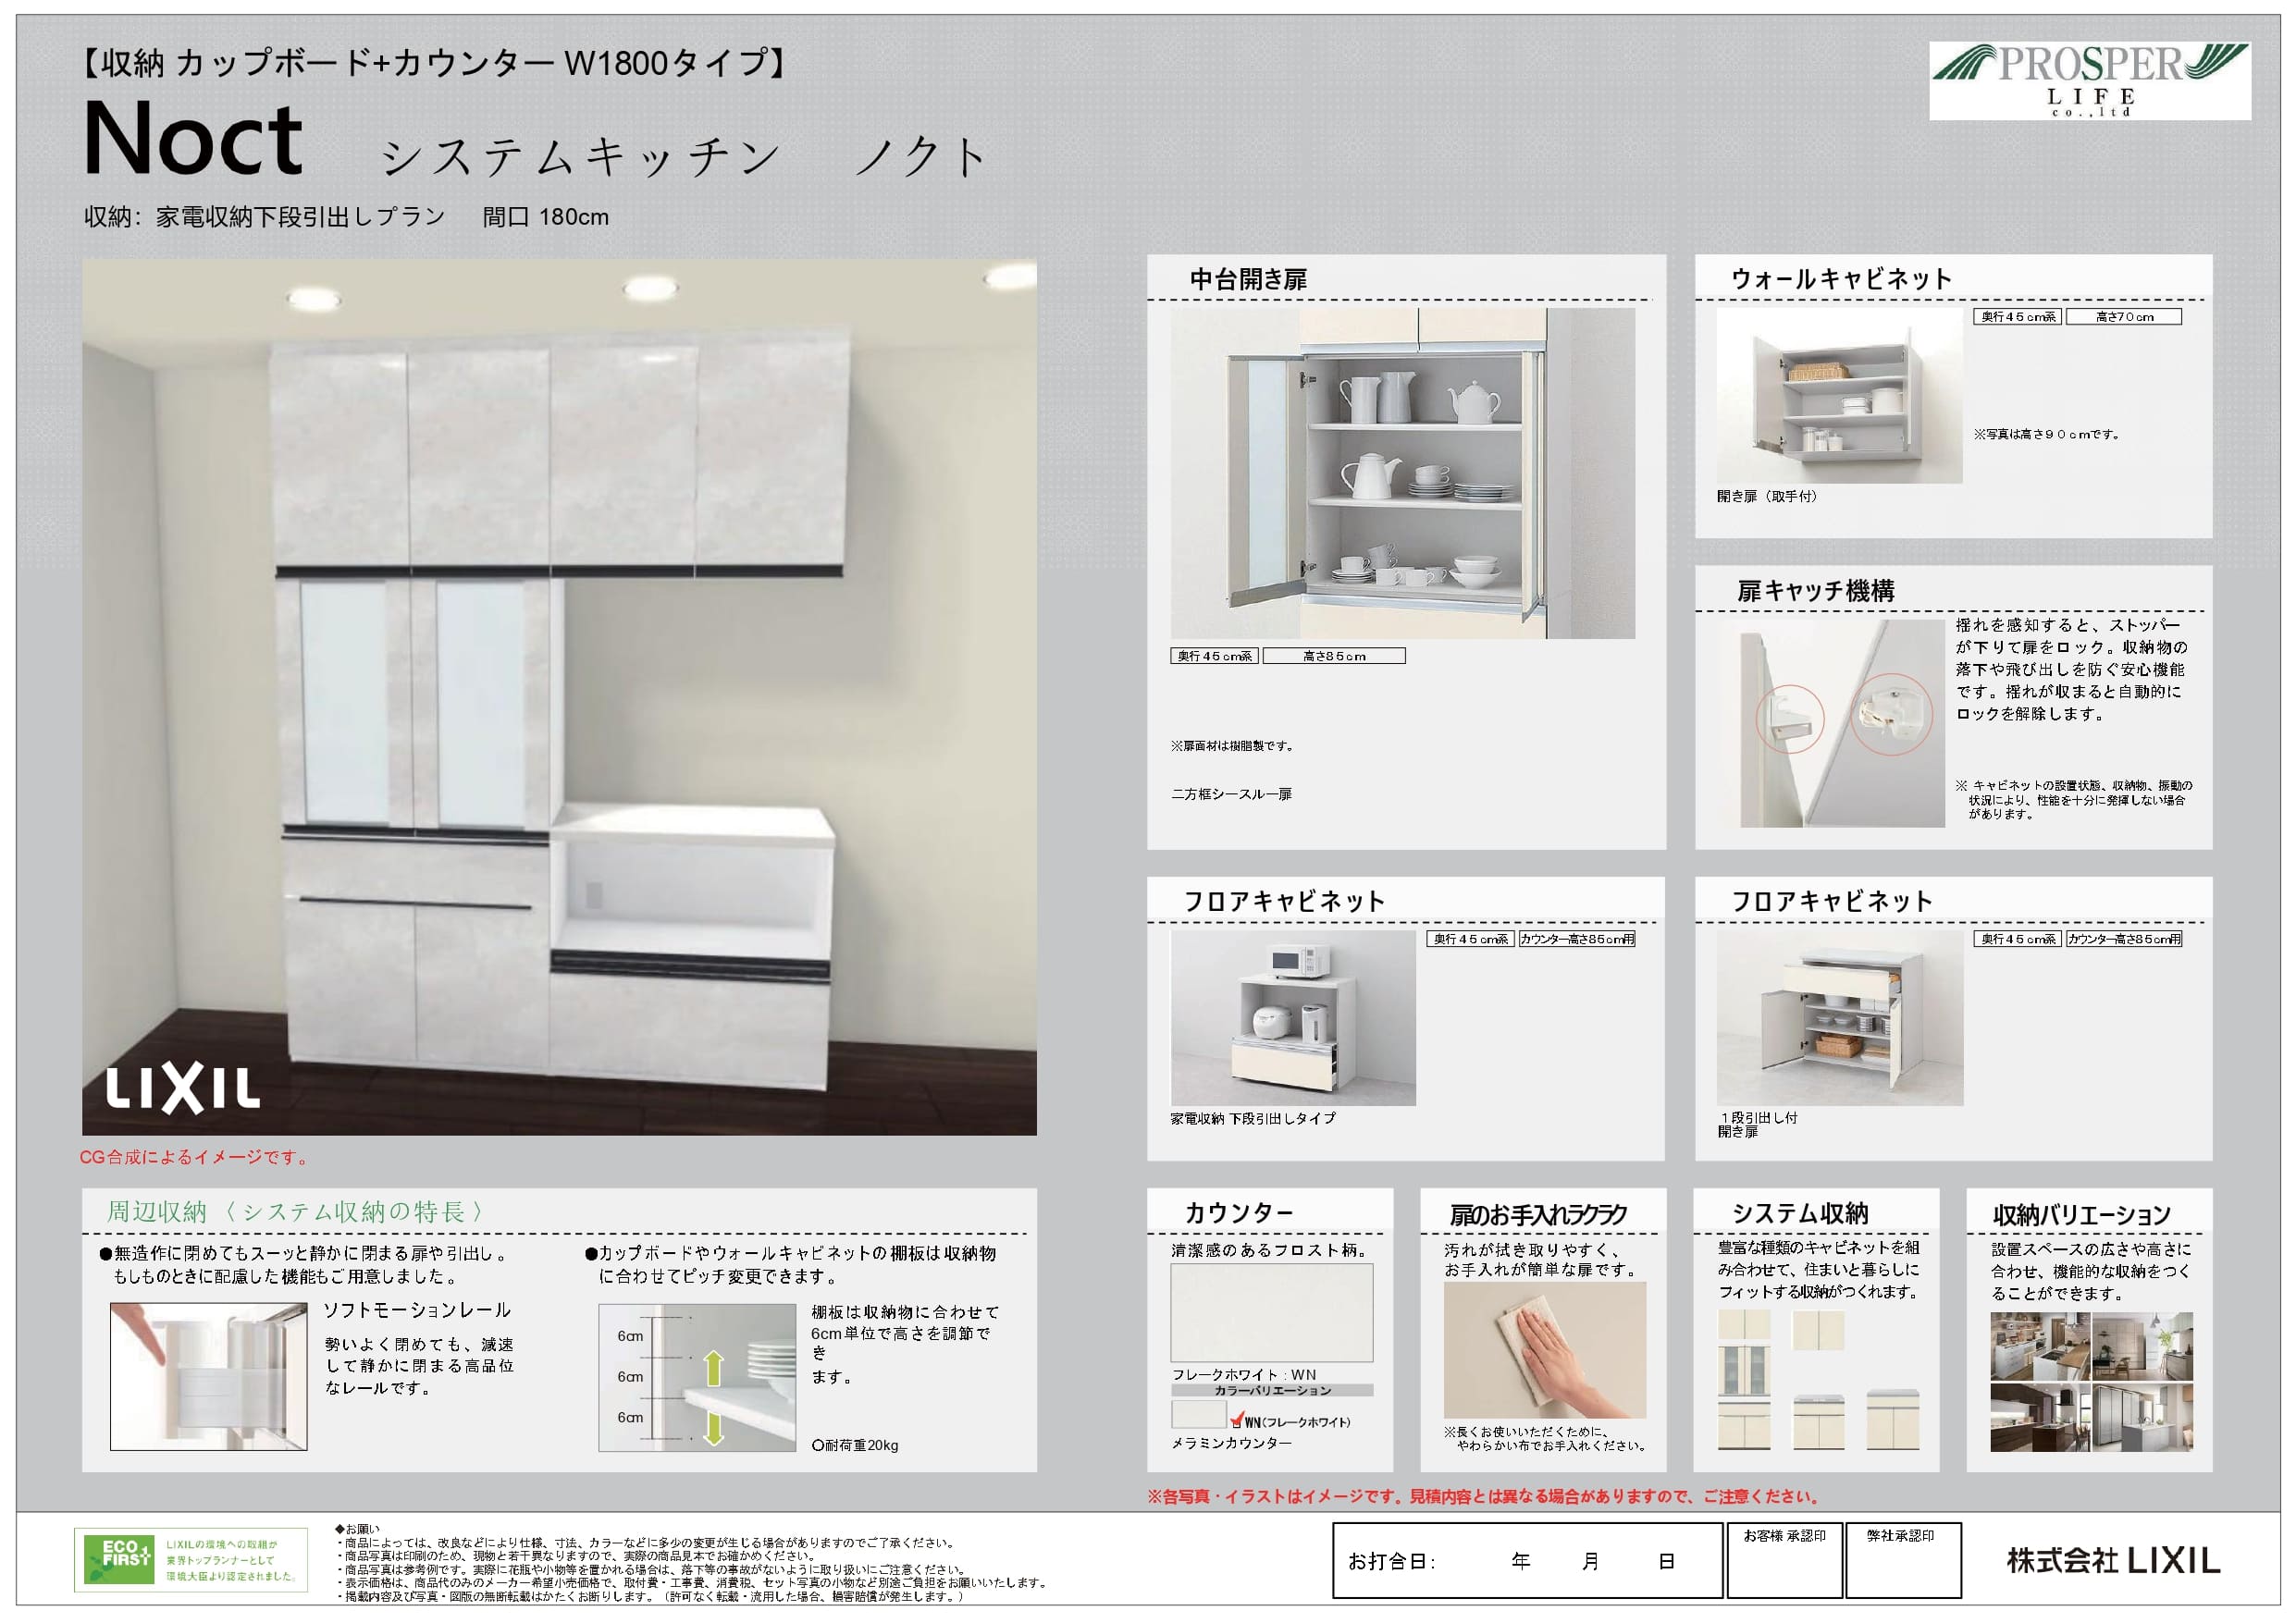This screenshot has height=1623, width=2296.
Task: Open the main Noct cupboard CG image
Action: (x=559, y=697)
